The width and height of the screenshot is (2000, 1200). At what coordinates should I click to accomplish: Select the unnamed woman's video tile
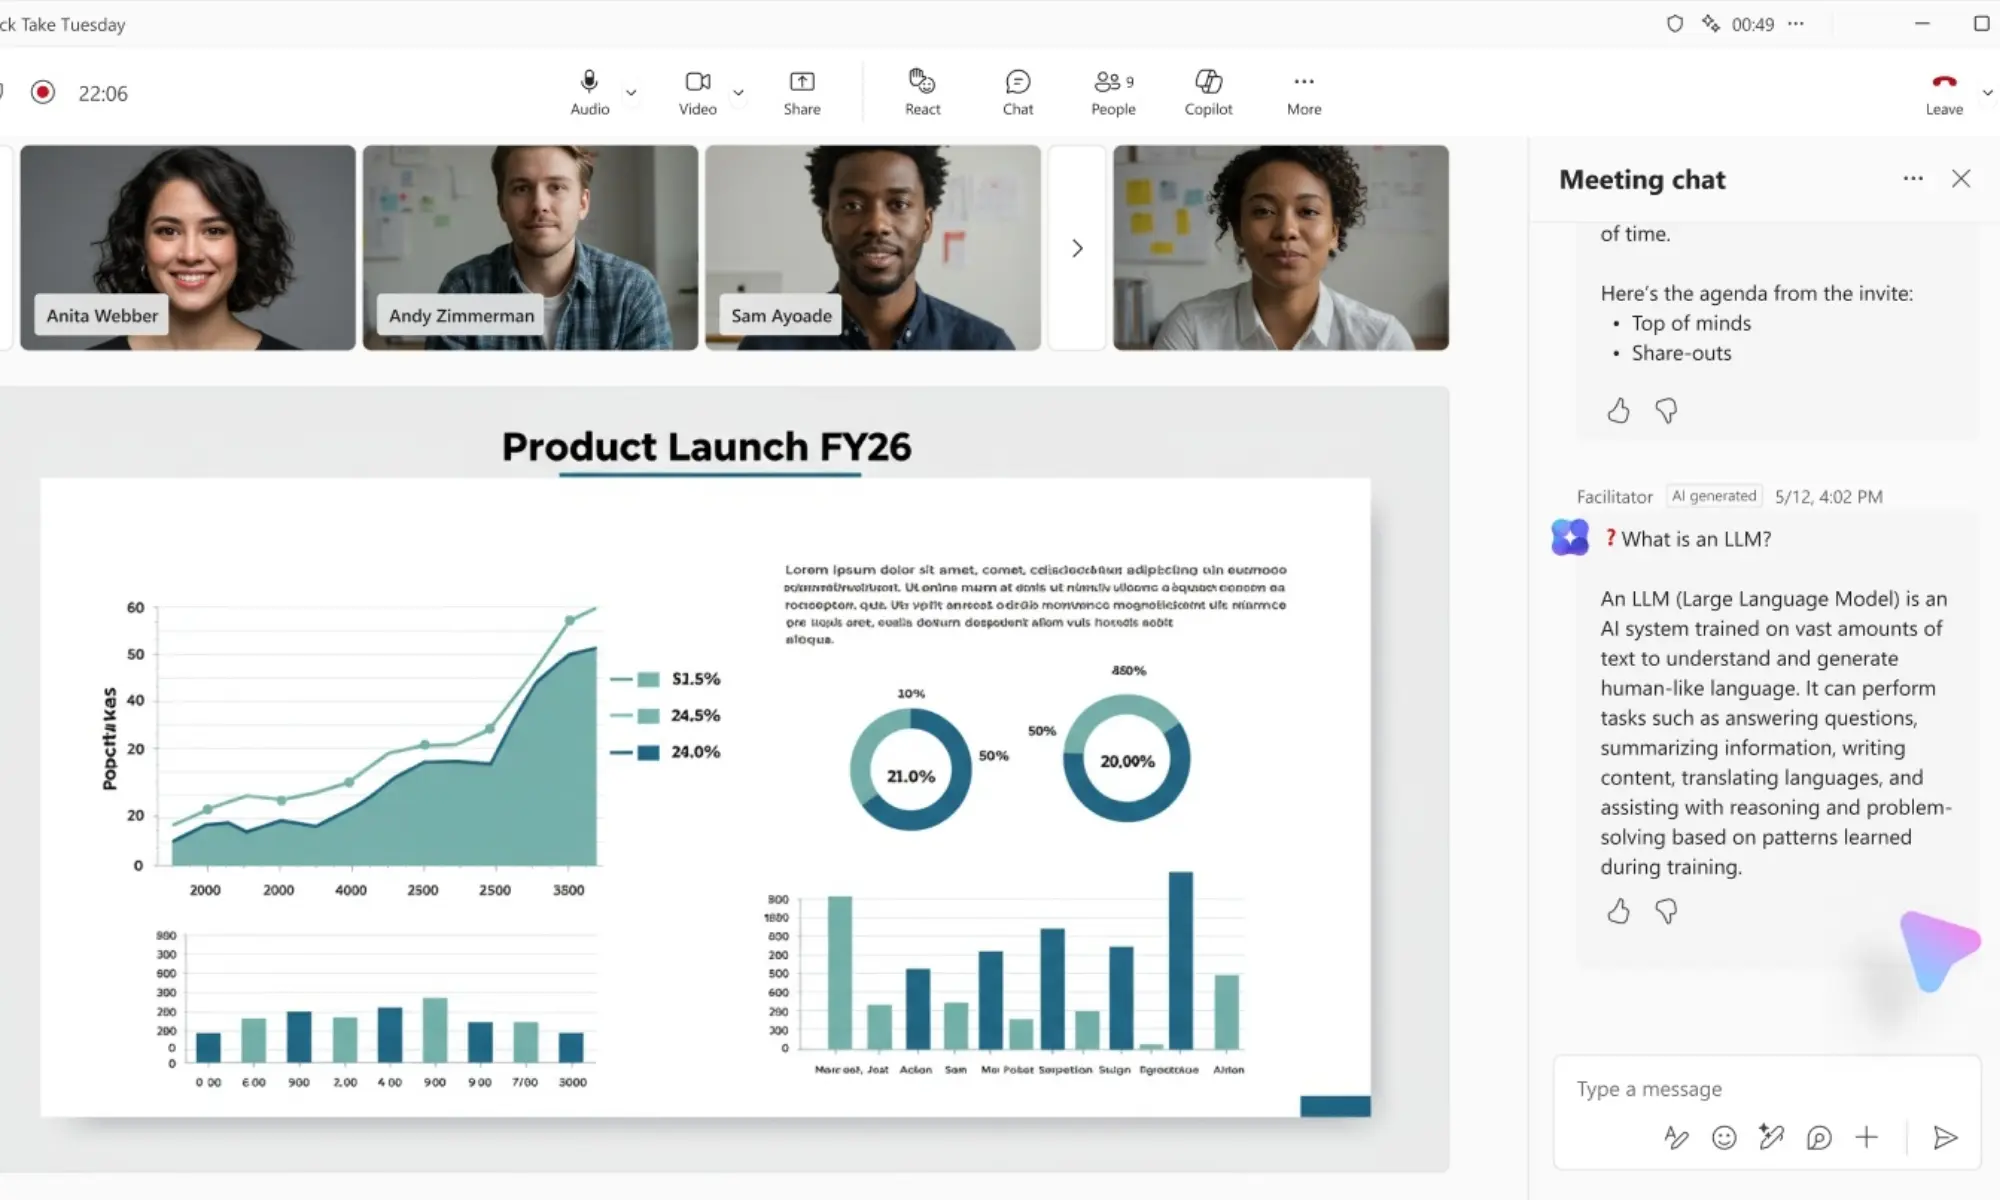click(x=1281, y=247)
